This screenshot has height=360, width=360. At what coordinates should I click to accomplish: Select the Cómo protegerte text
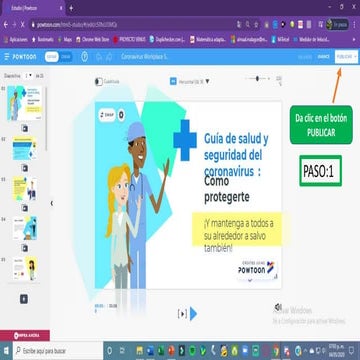pos(227,189)
